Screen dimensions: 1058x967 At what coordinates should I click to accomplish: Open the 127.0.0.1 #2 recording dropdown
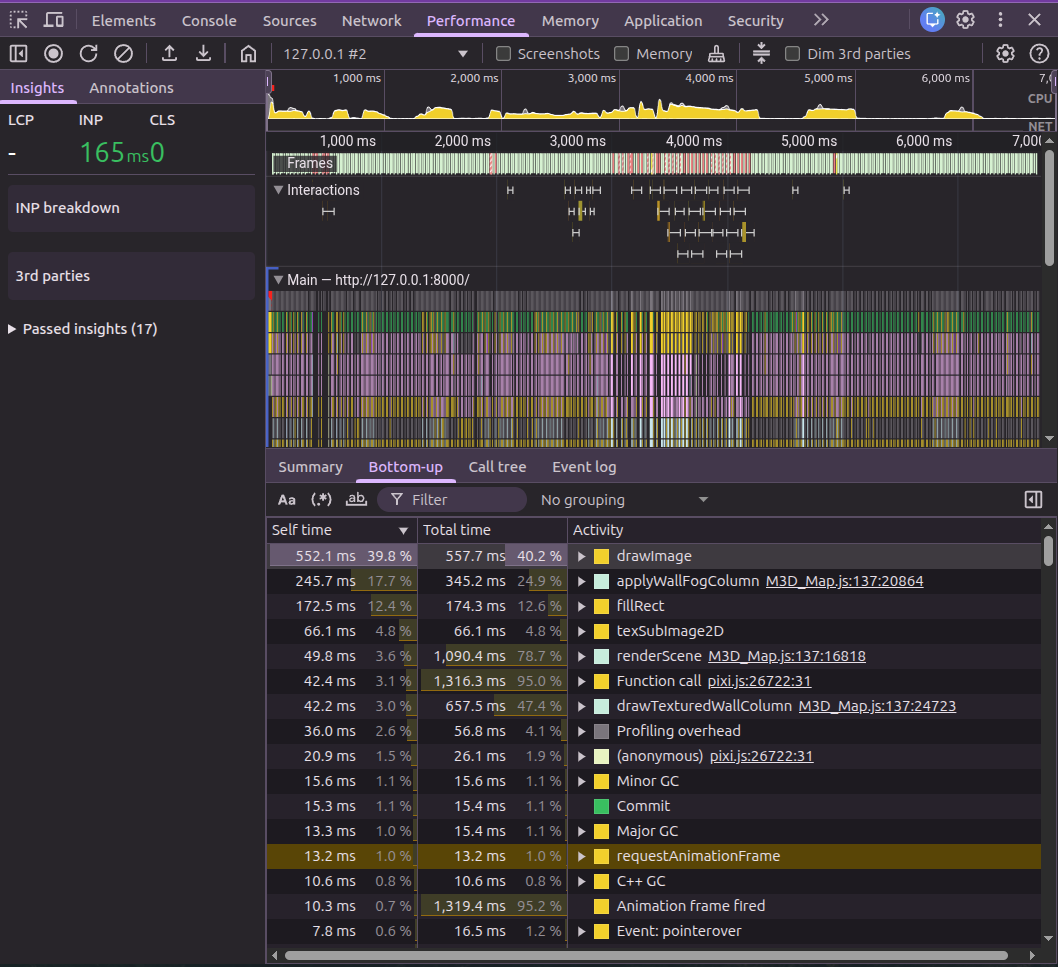click(x=375, y=53)
